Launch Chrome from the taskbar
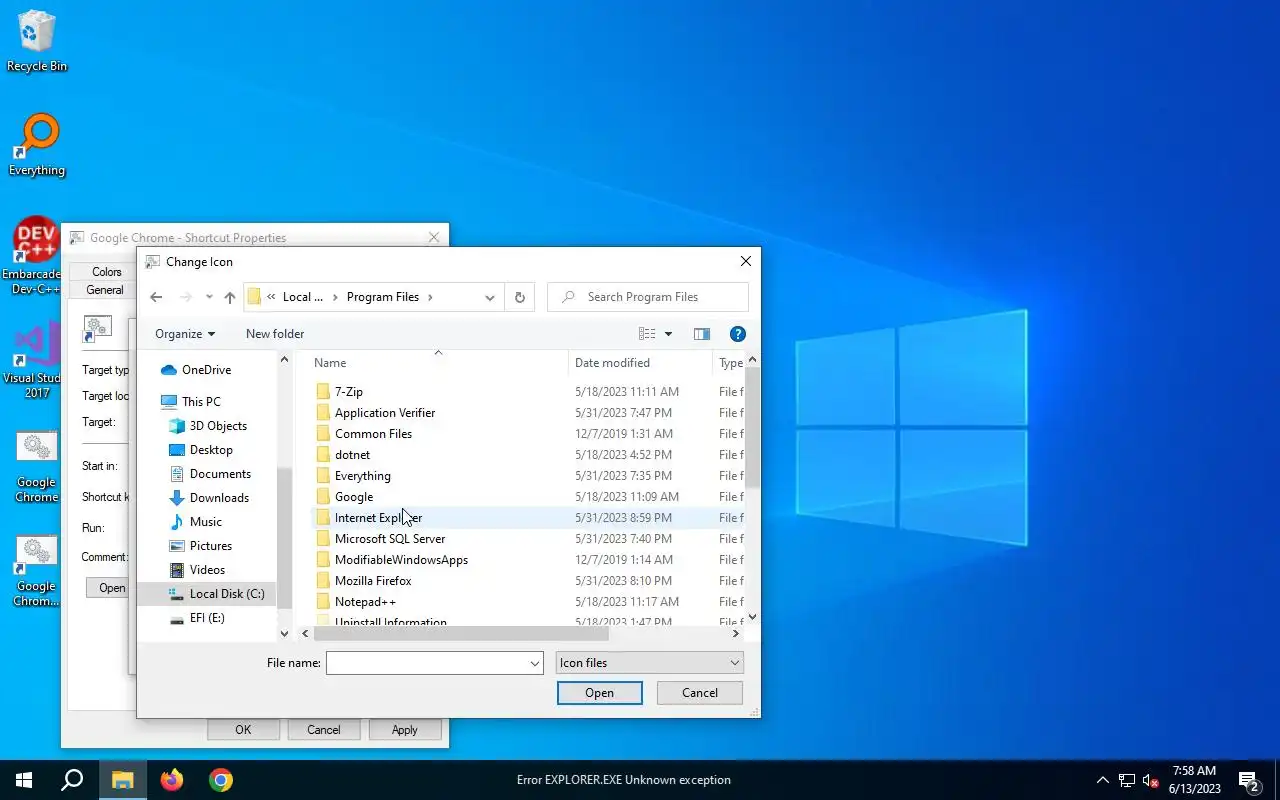The width and height of the screenshot is (1280, 800). 221,780
